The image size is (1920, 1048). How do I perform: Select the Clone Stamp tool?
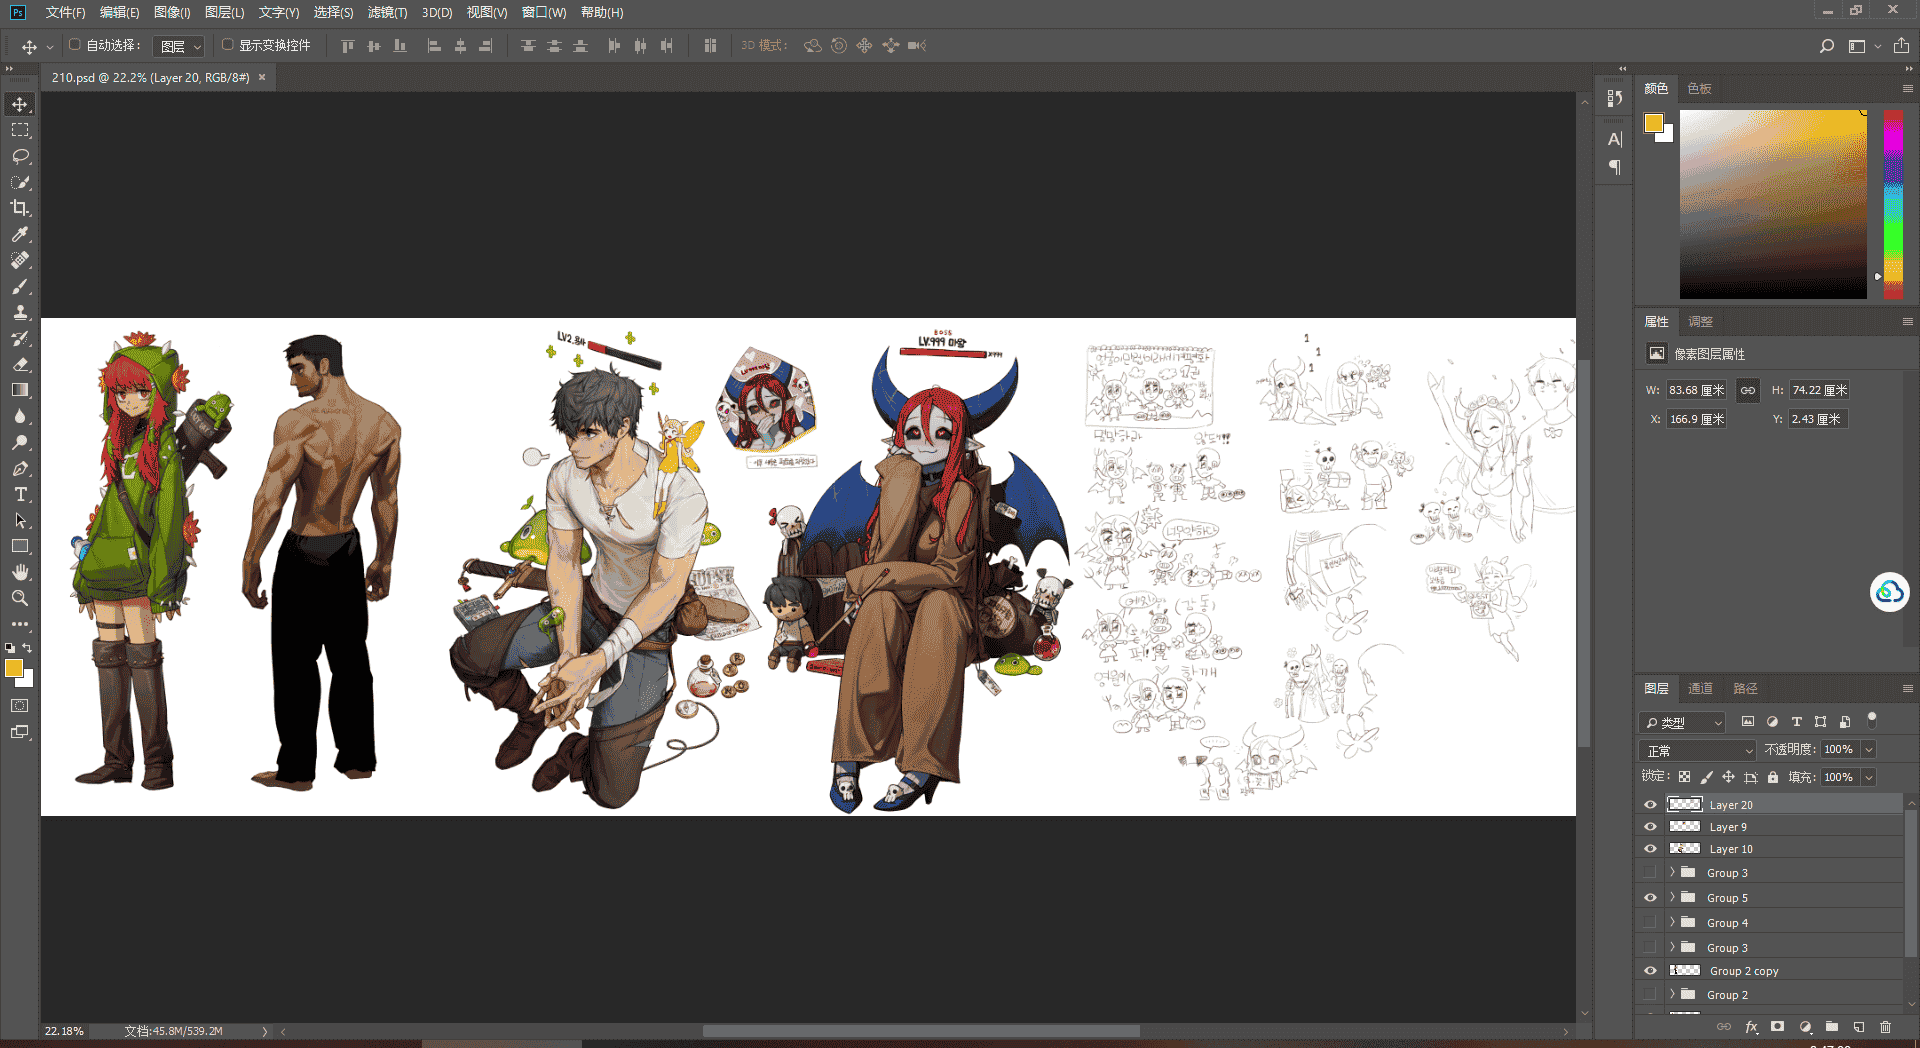coord(20,313)
